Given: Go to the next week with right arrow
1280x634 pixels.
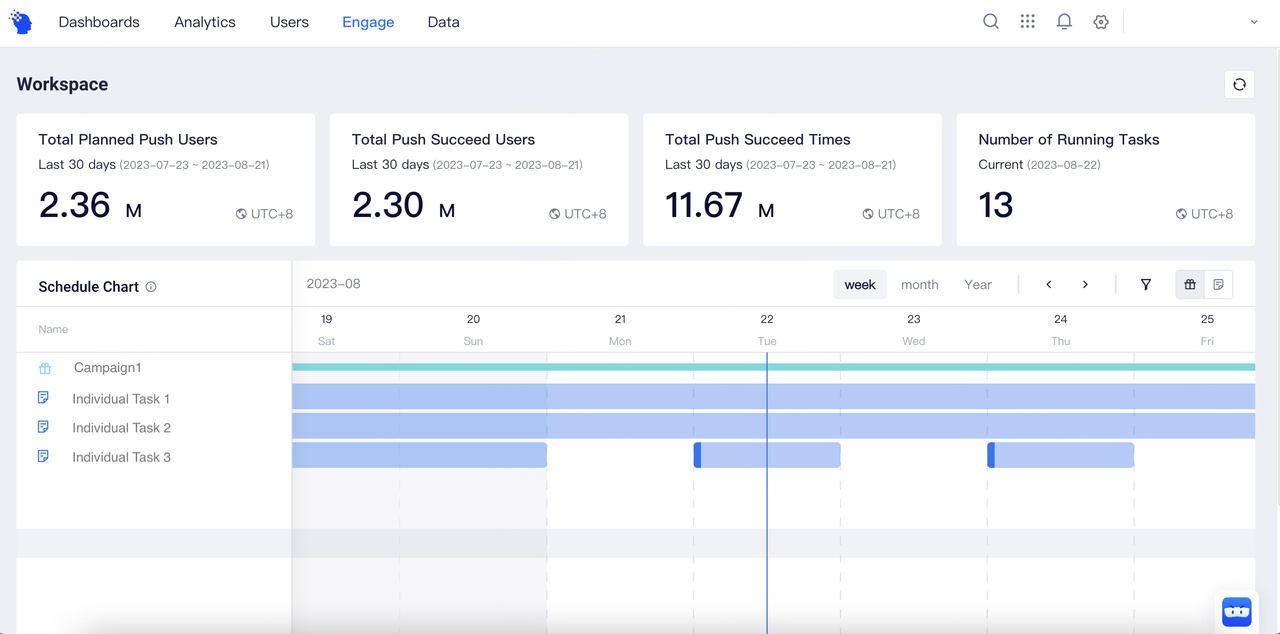Looking at the screenshot, I should [x=1085, y=284].
